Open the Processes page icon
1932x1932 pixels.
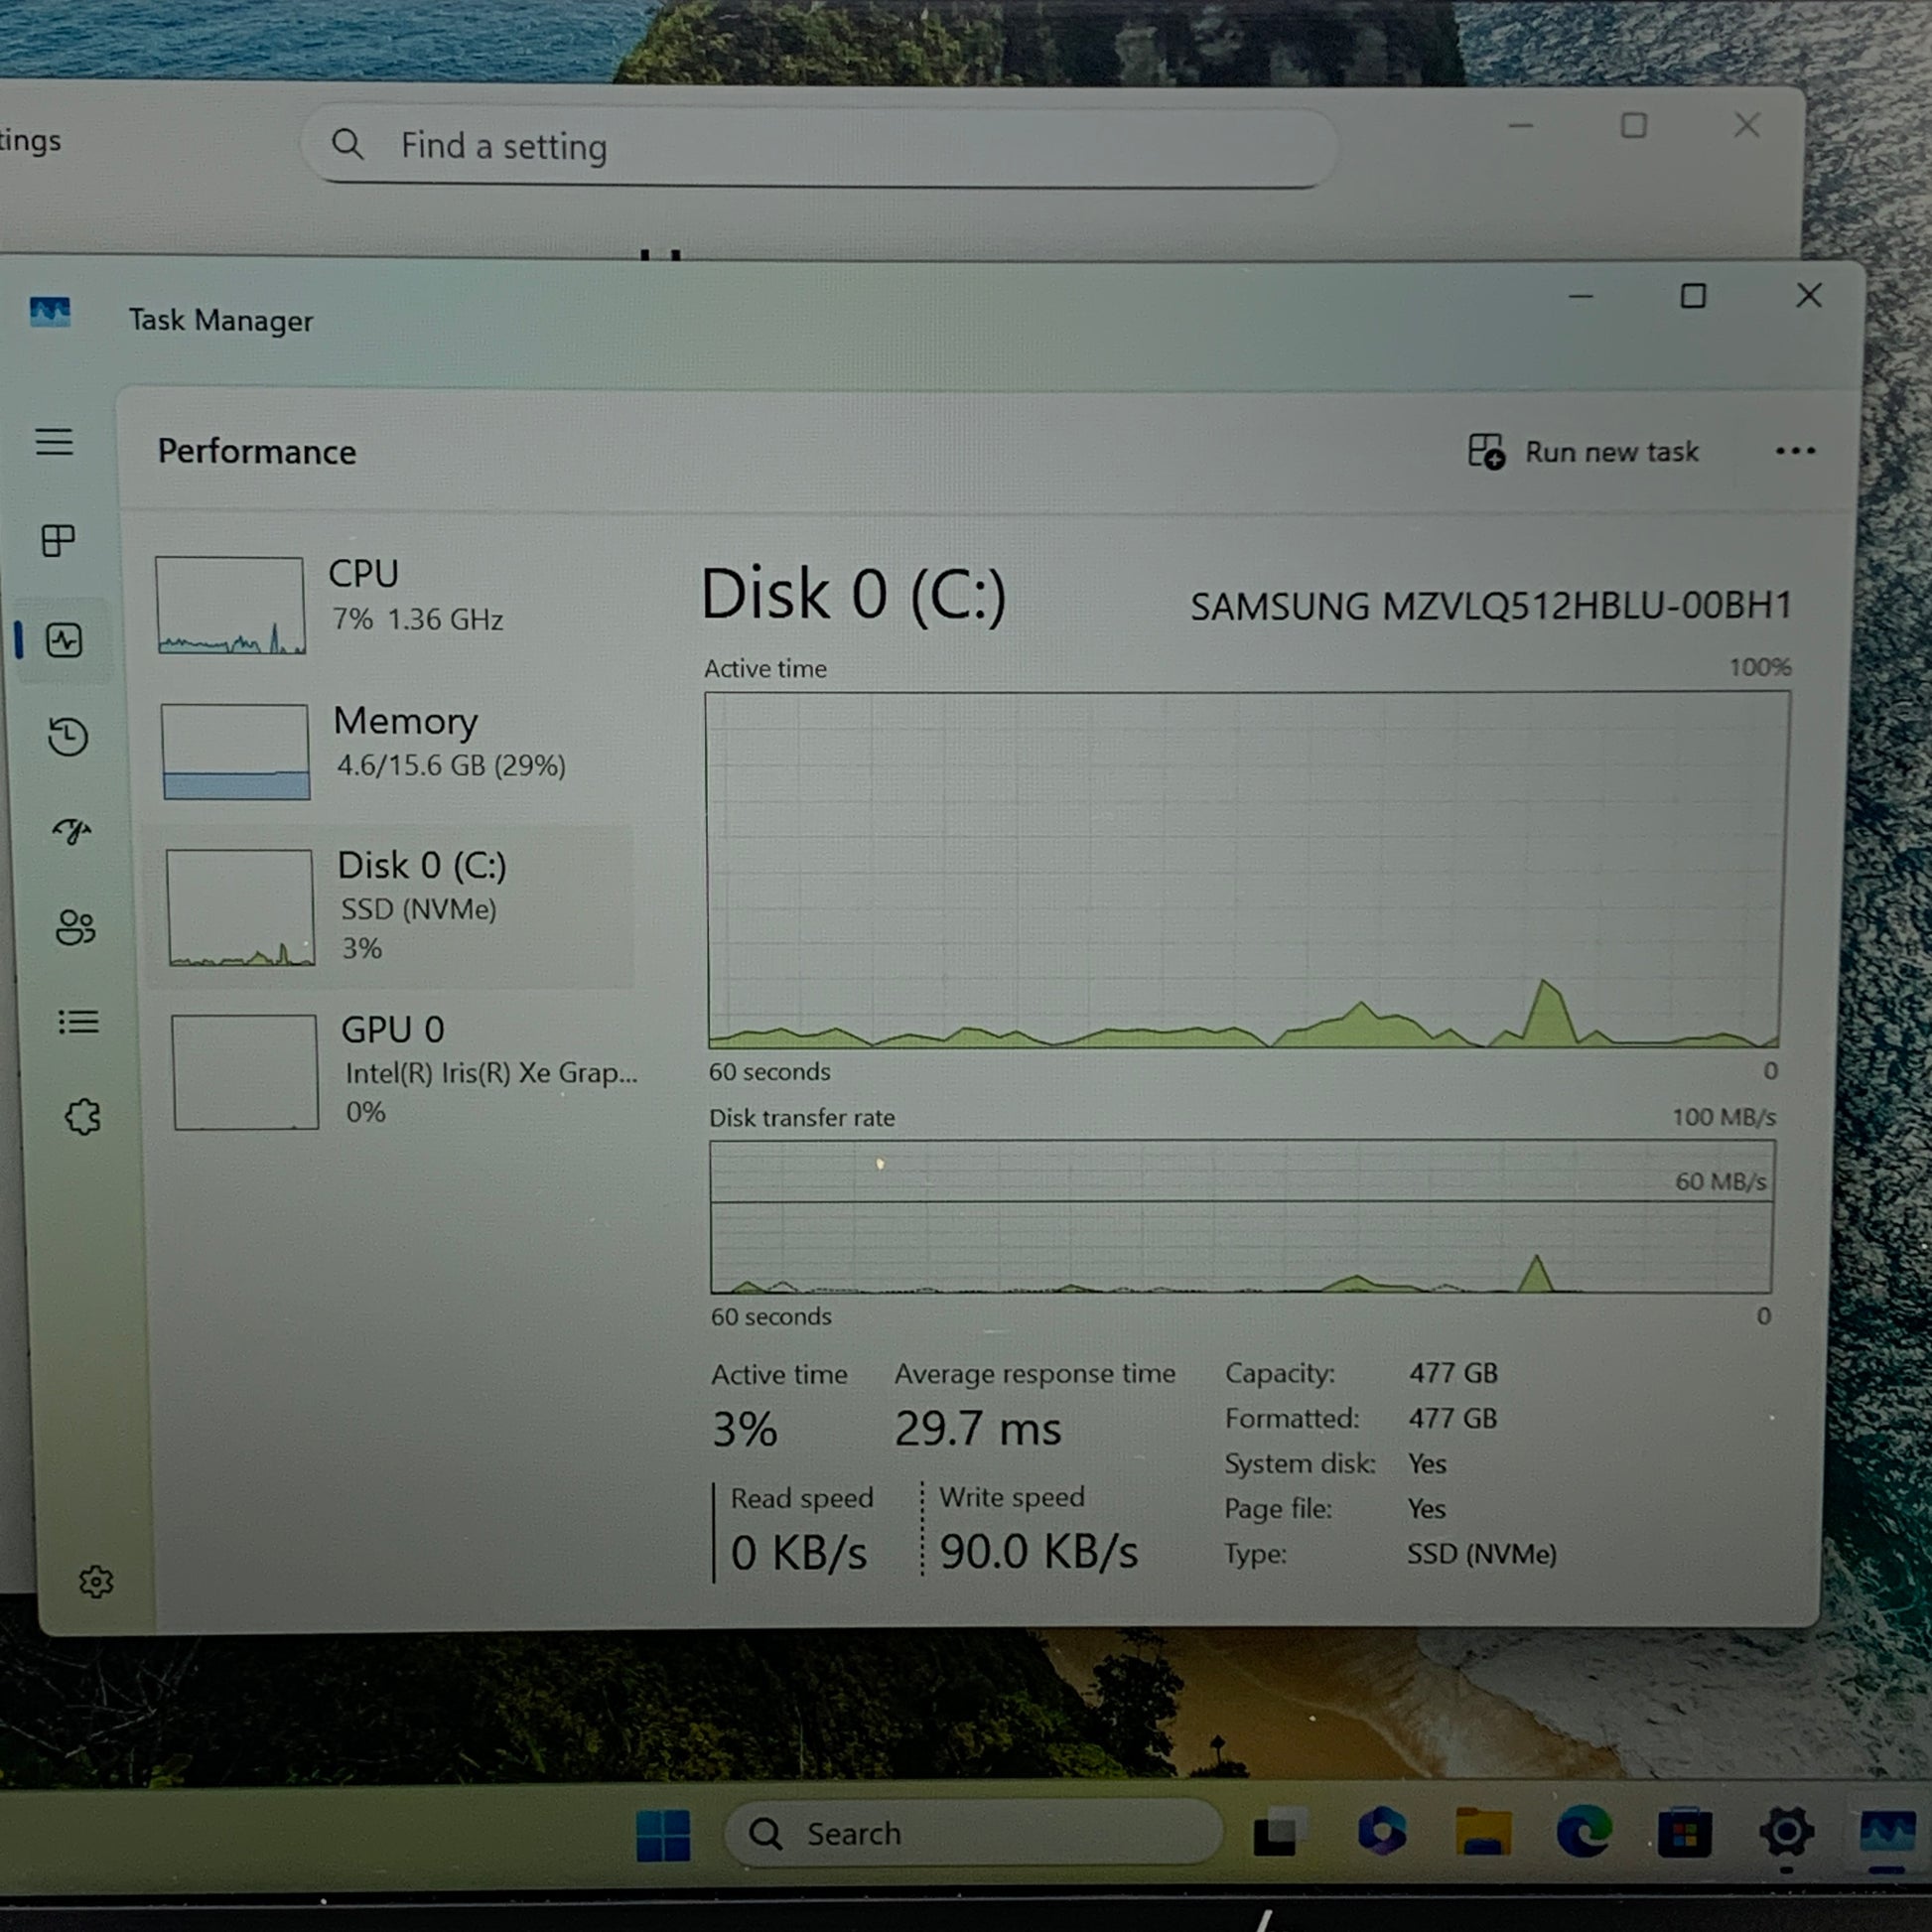pyautogui.click(x=58, y=540)
